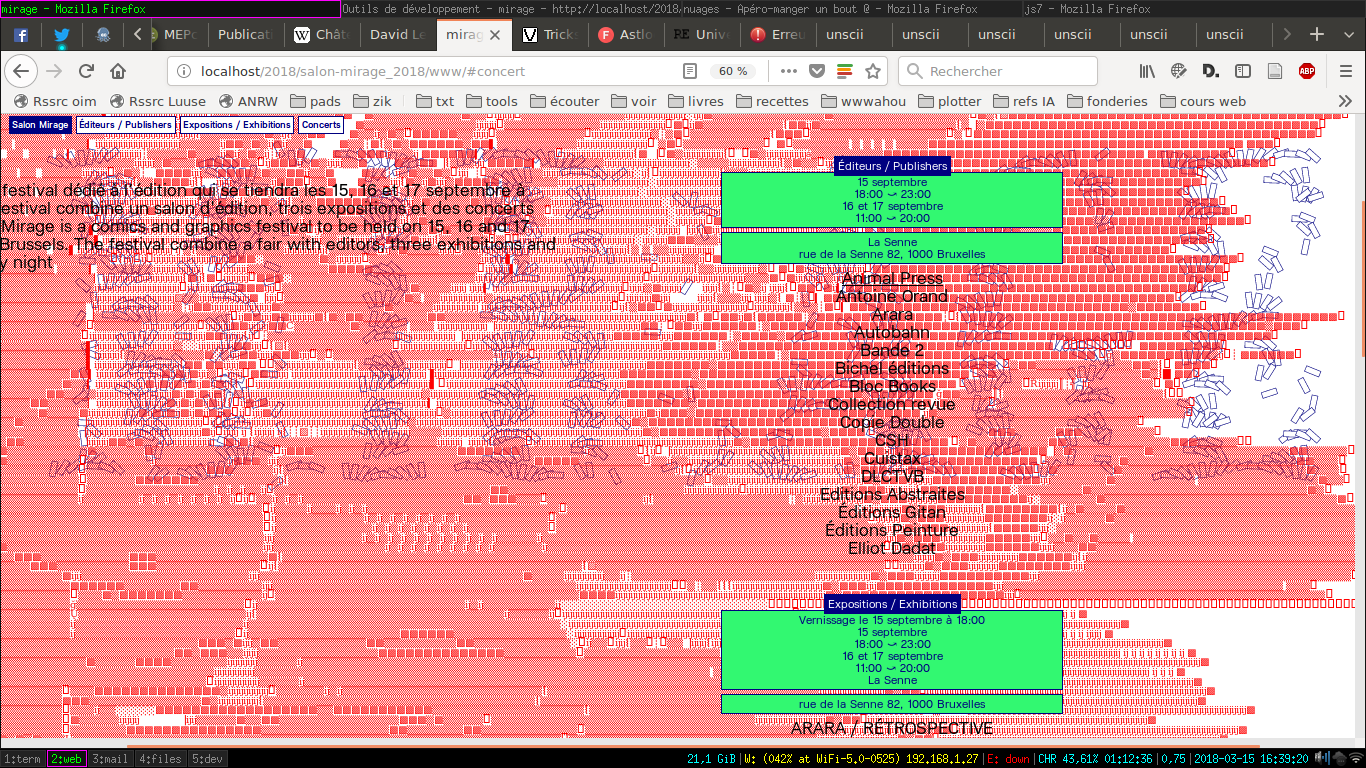Image resolution: width=1366 pixels, height=768 pixels.
Task: Toggle the sidebar panel button
Action: click(x=1243, y=71)
